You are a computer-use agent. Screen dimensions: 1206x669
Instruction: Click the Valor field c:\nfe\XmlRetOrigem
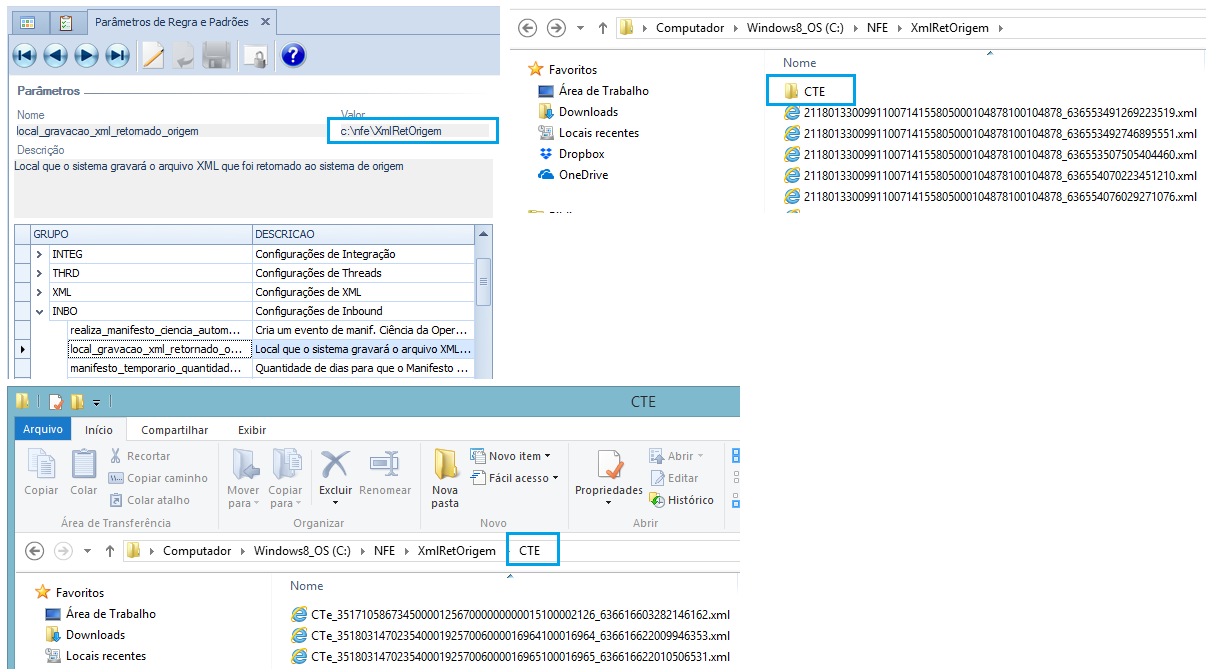(413, 131)
